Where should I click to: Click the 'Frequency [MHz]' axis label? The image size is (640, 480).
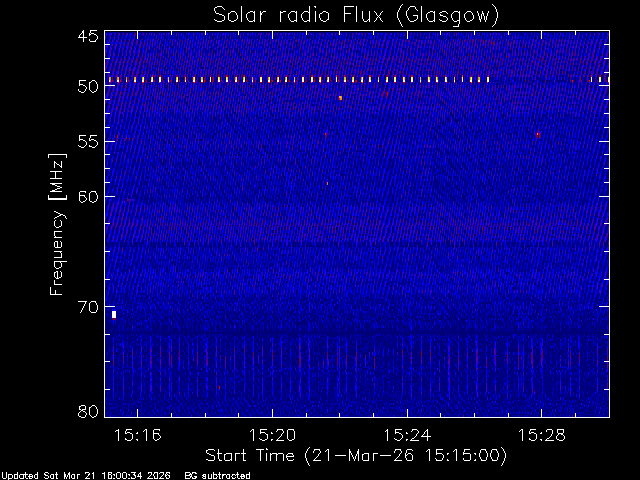click(57, 224)
